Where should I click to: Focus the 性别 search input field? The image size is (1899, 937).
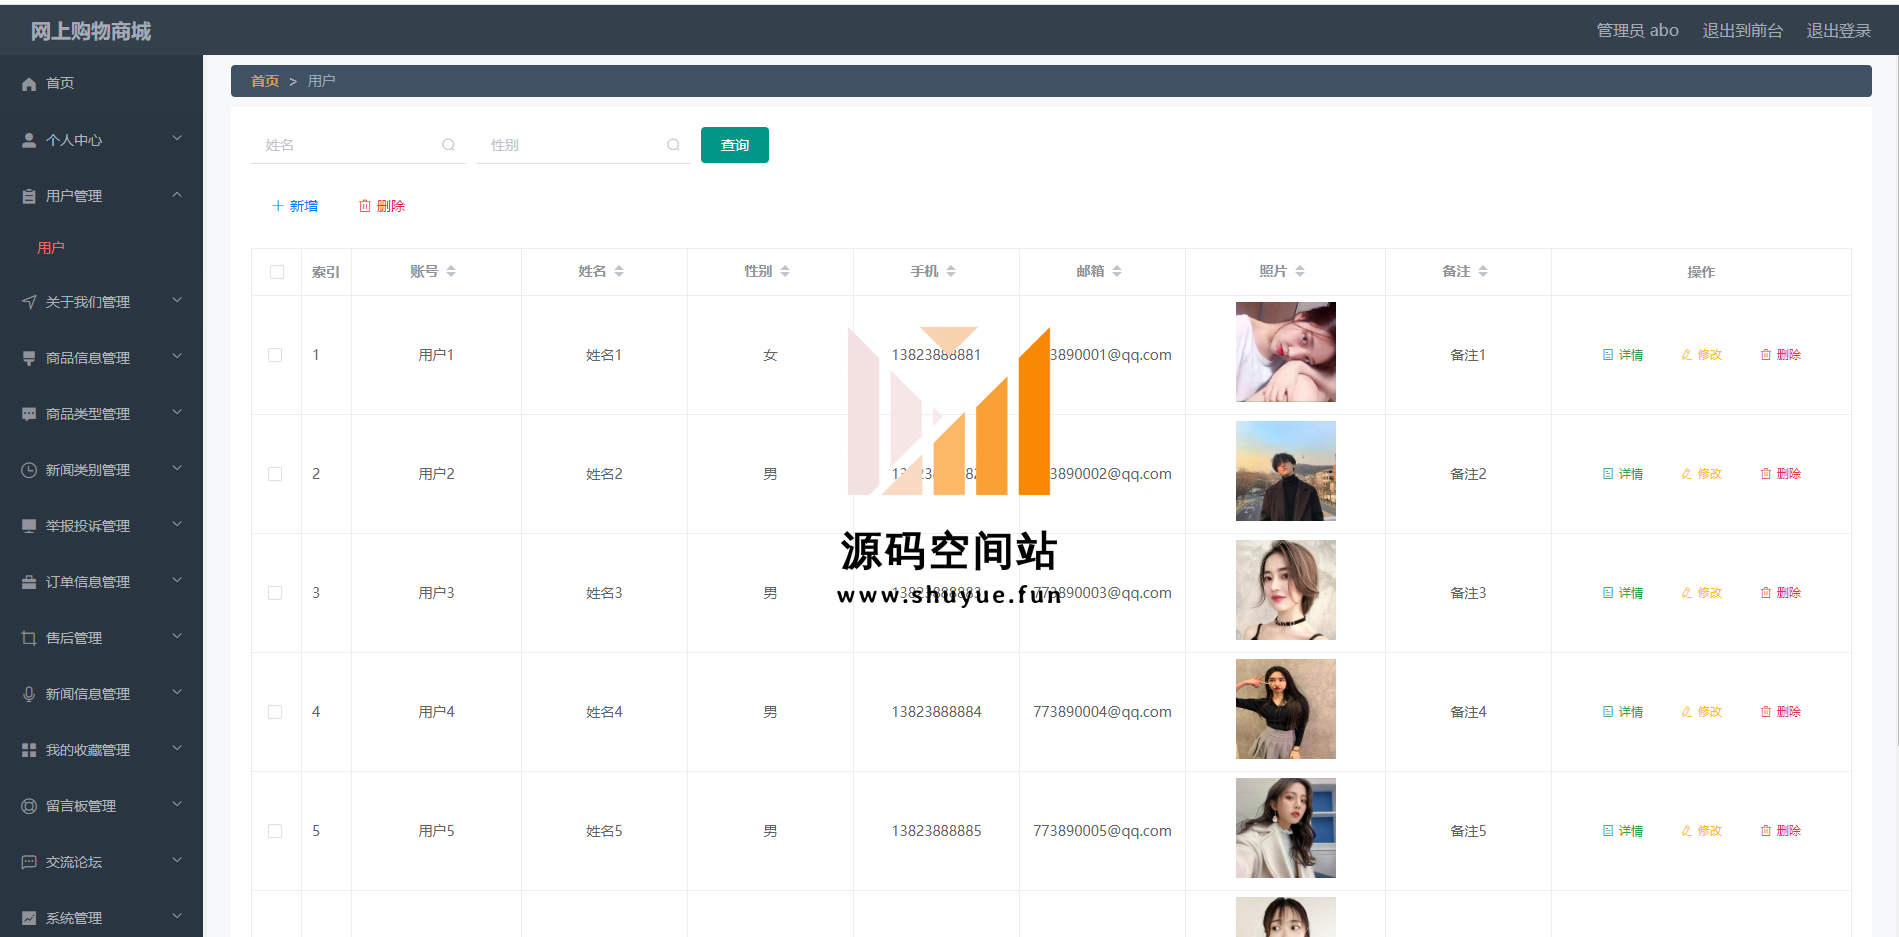click(583, 145)
